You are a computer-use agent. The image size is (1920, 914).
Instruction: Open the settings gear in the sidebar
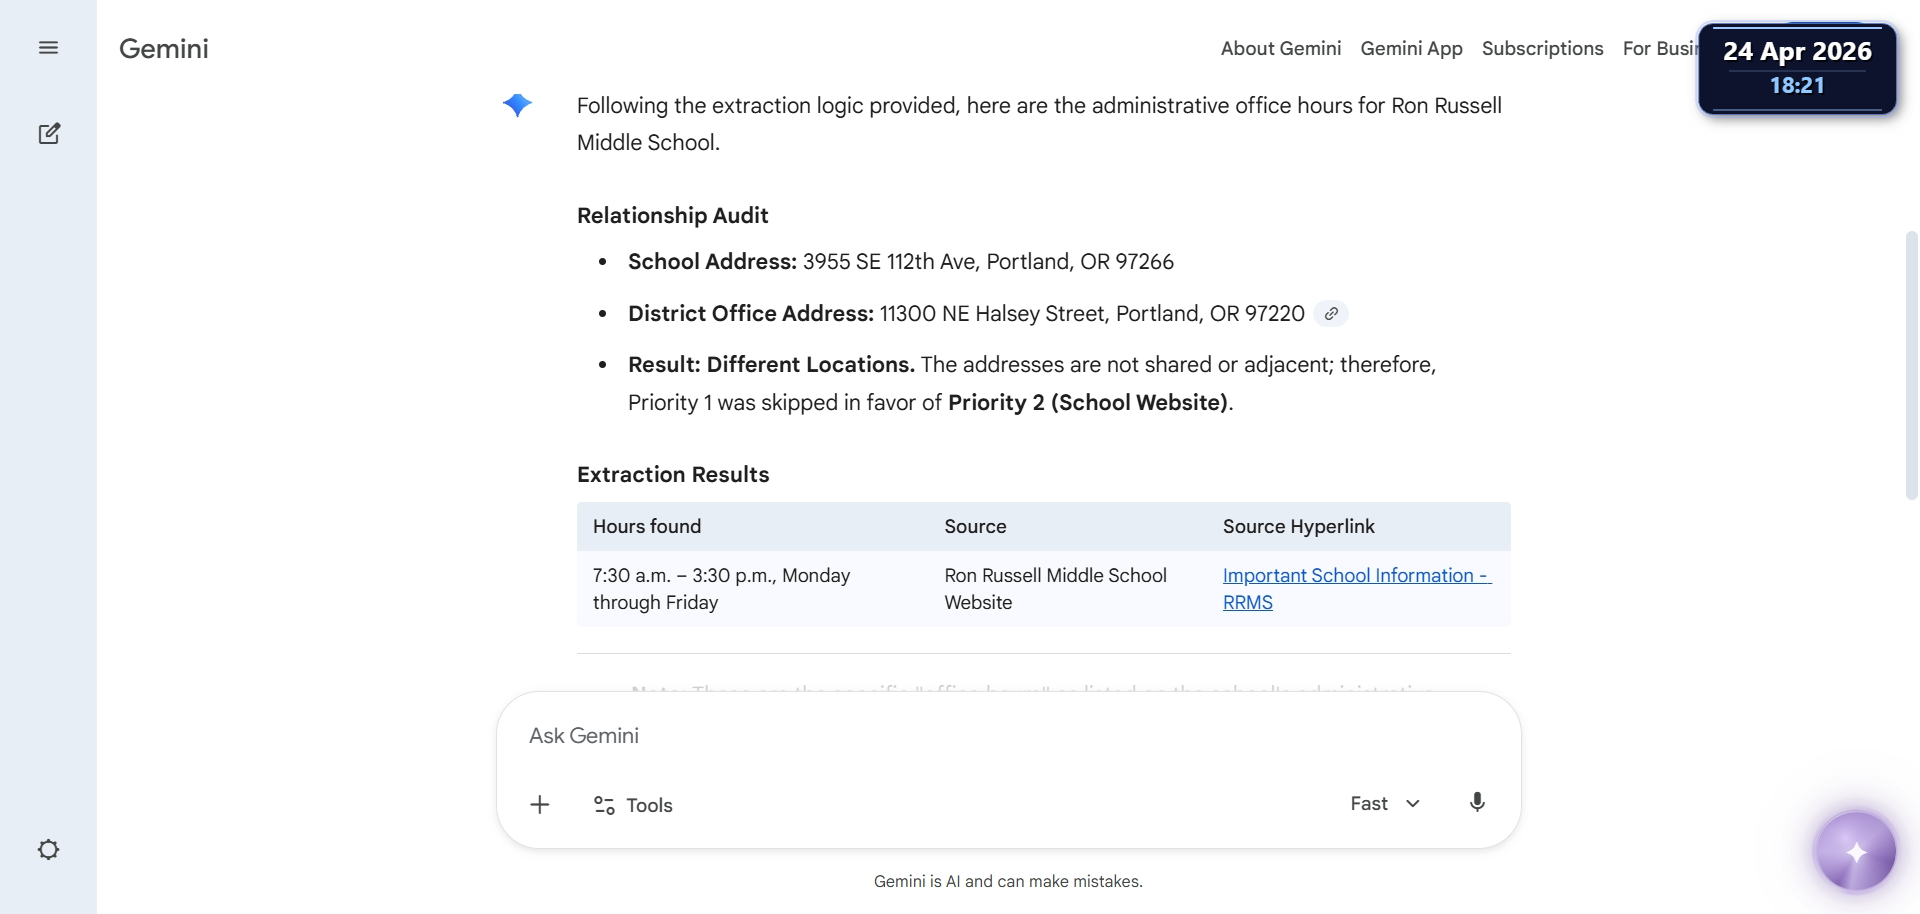pos(48,850)
